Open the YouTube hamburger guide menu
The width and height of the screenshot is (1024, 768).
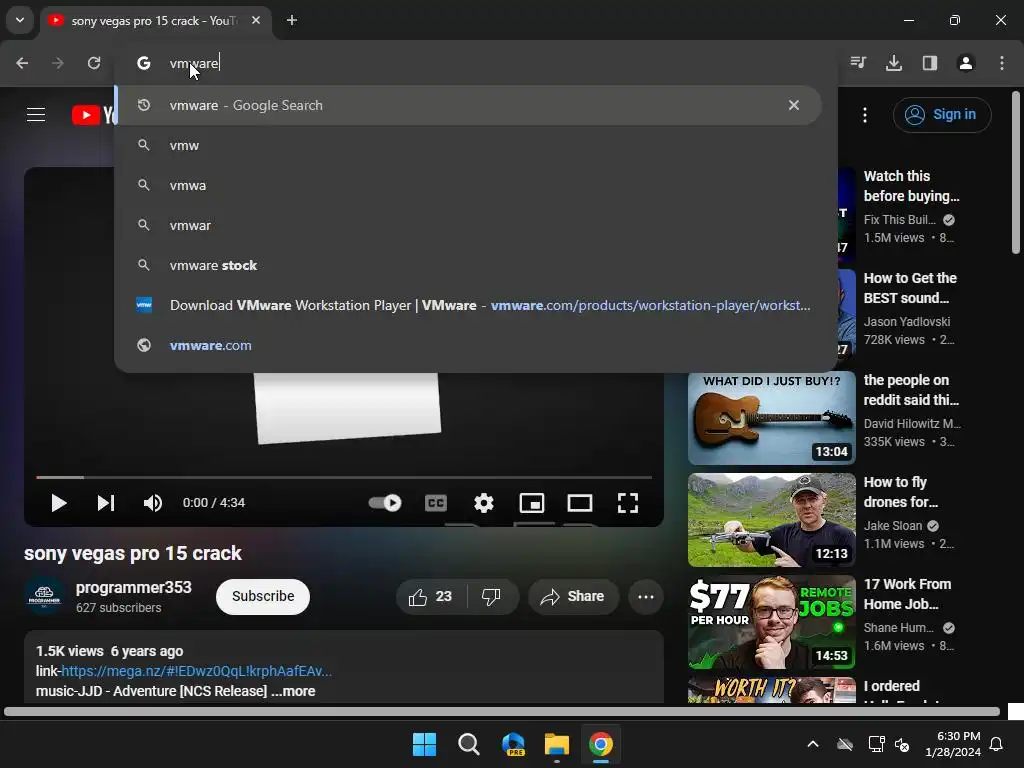tap(36, 115)
